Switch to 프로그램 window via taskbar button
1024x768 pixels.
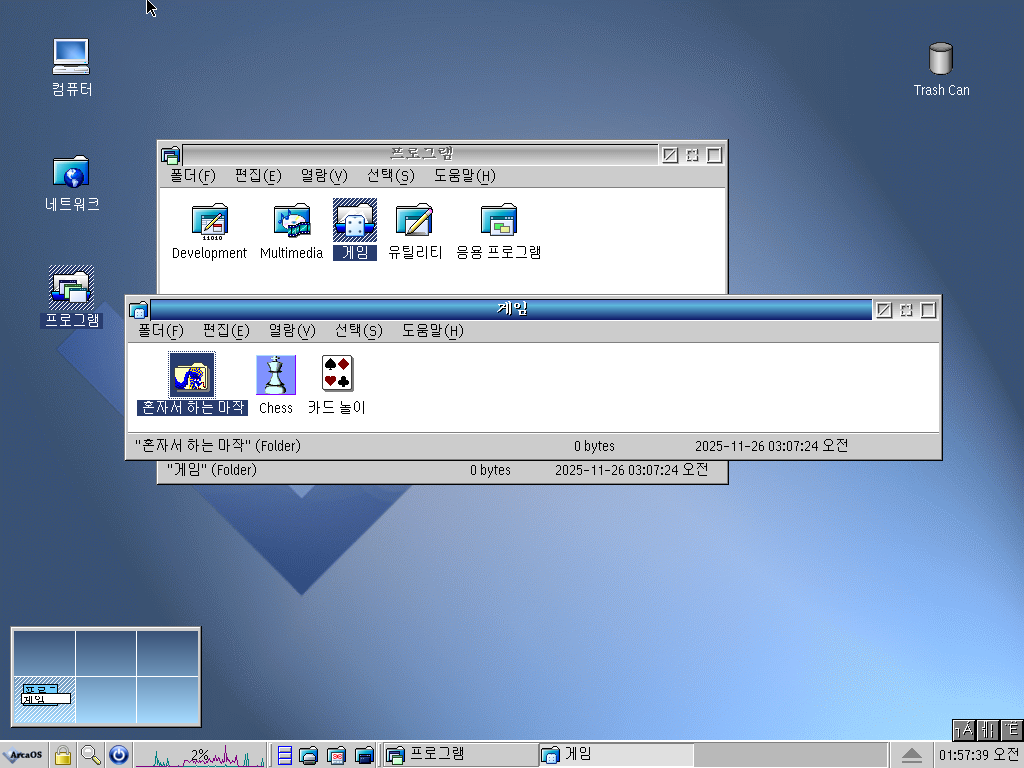coord(460,755)
